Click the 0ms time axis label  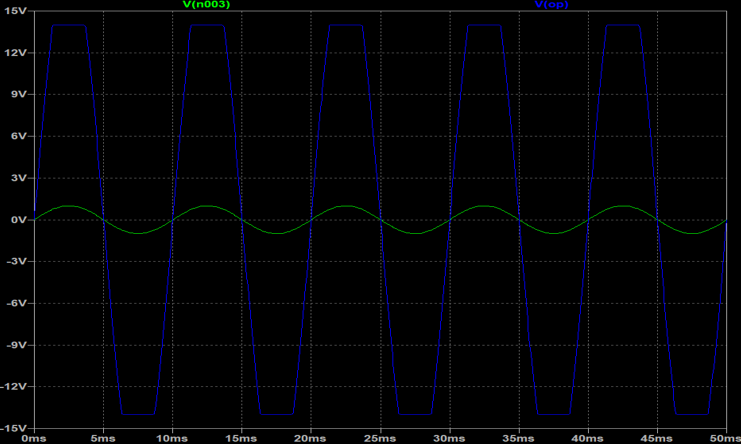tap(34, 438)
